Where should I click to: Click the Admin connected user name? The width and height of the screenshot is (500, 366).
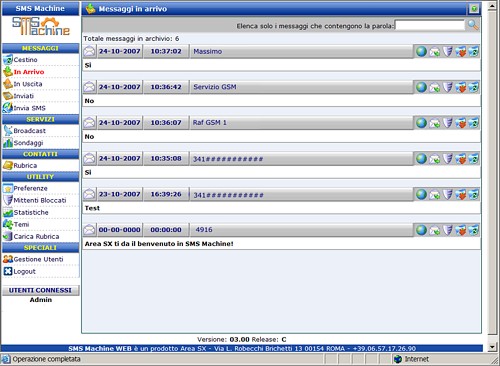[41, 300]
